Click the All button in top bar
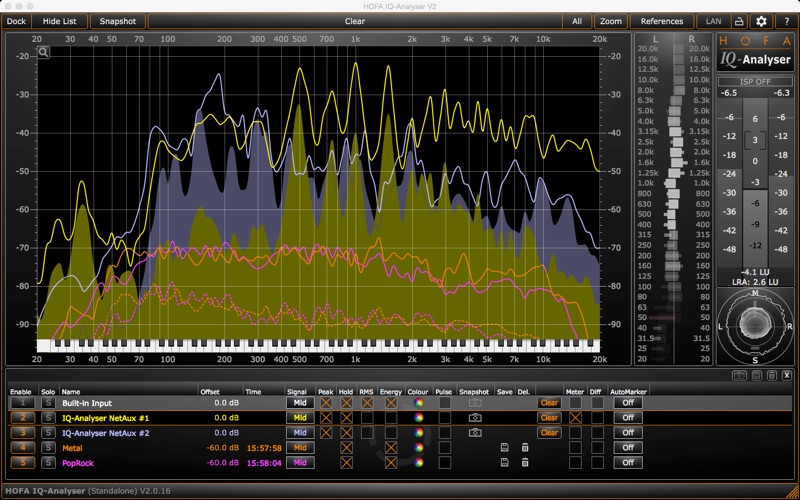 [x=577, y=21]
